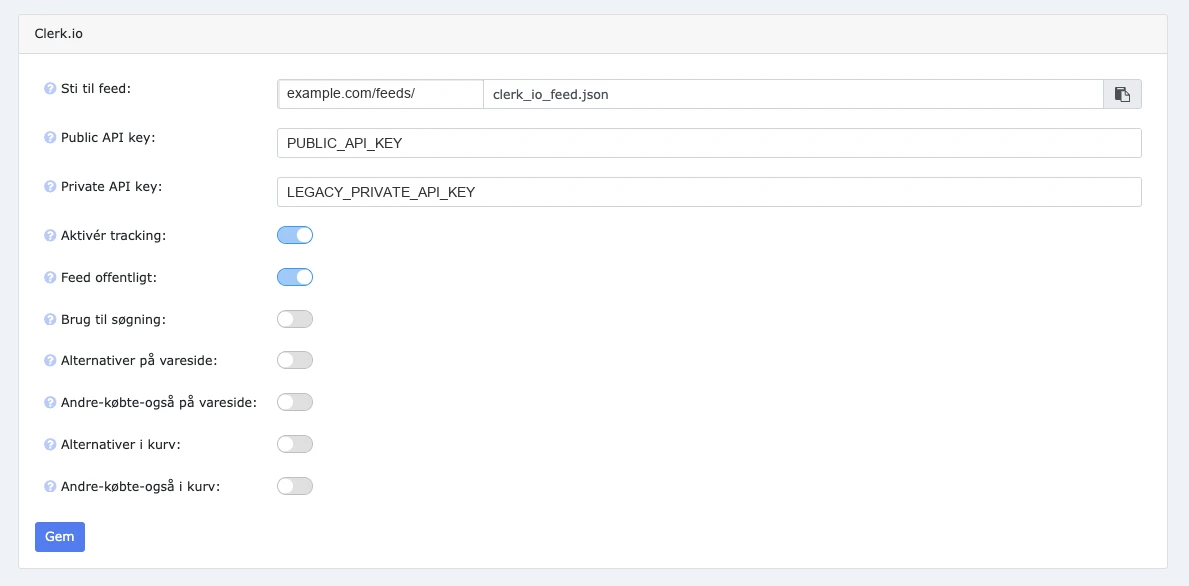Enable the Brug til søgning switch

click(295, 318)
